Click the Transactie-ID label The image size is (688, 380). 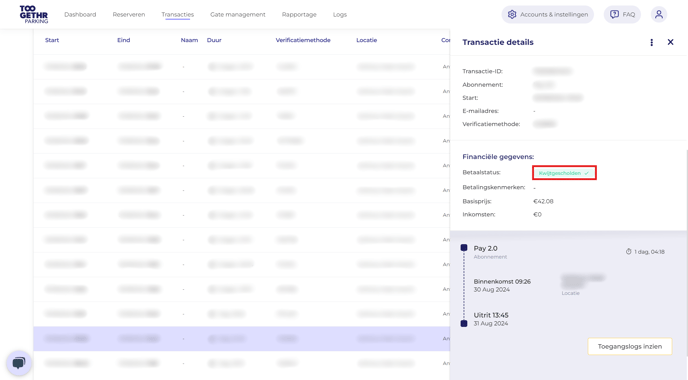click(482, 71)
